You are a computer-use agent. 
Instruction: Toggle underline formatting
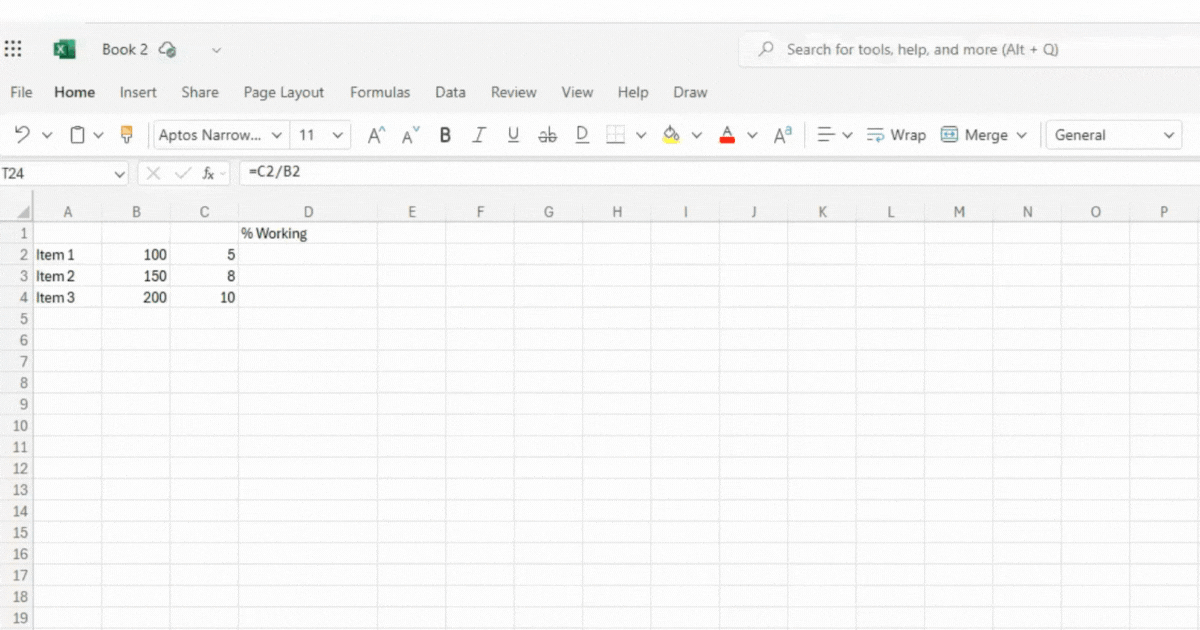click(512, 134)
